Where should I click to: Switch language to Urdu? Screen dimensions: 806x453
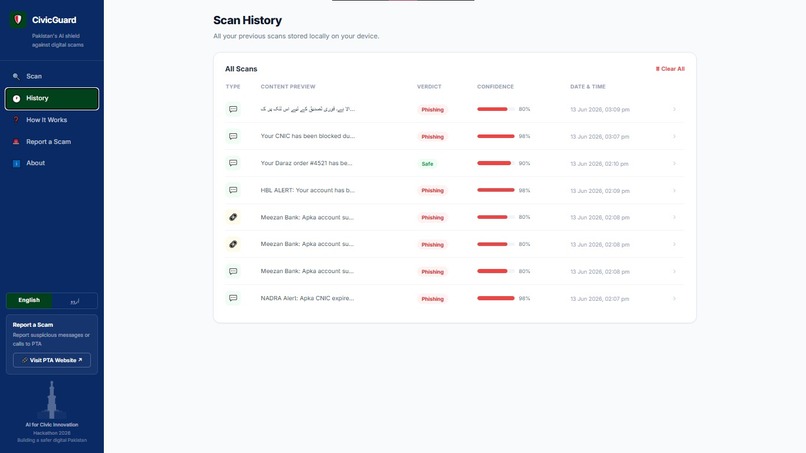click(x=75, y=300)
